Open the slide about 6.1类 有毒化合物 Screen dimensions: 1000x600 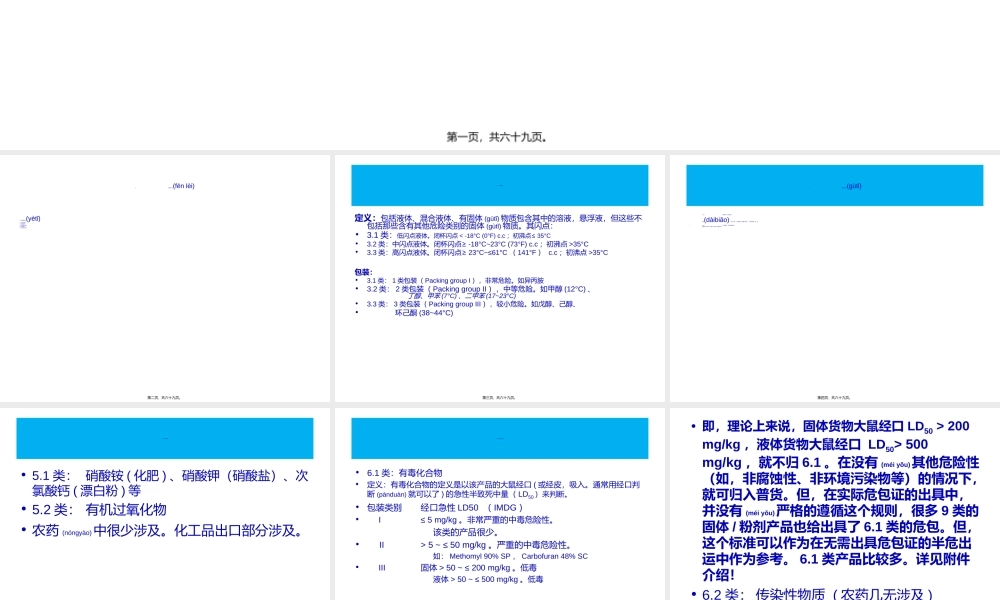pos(500,500)
